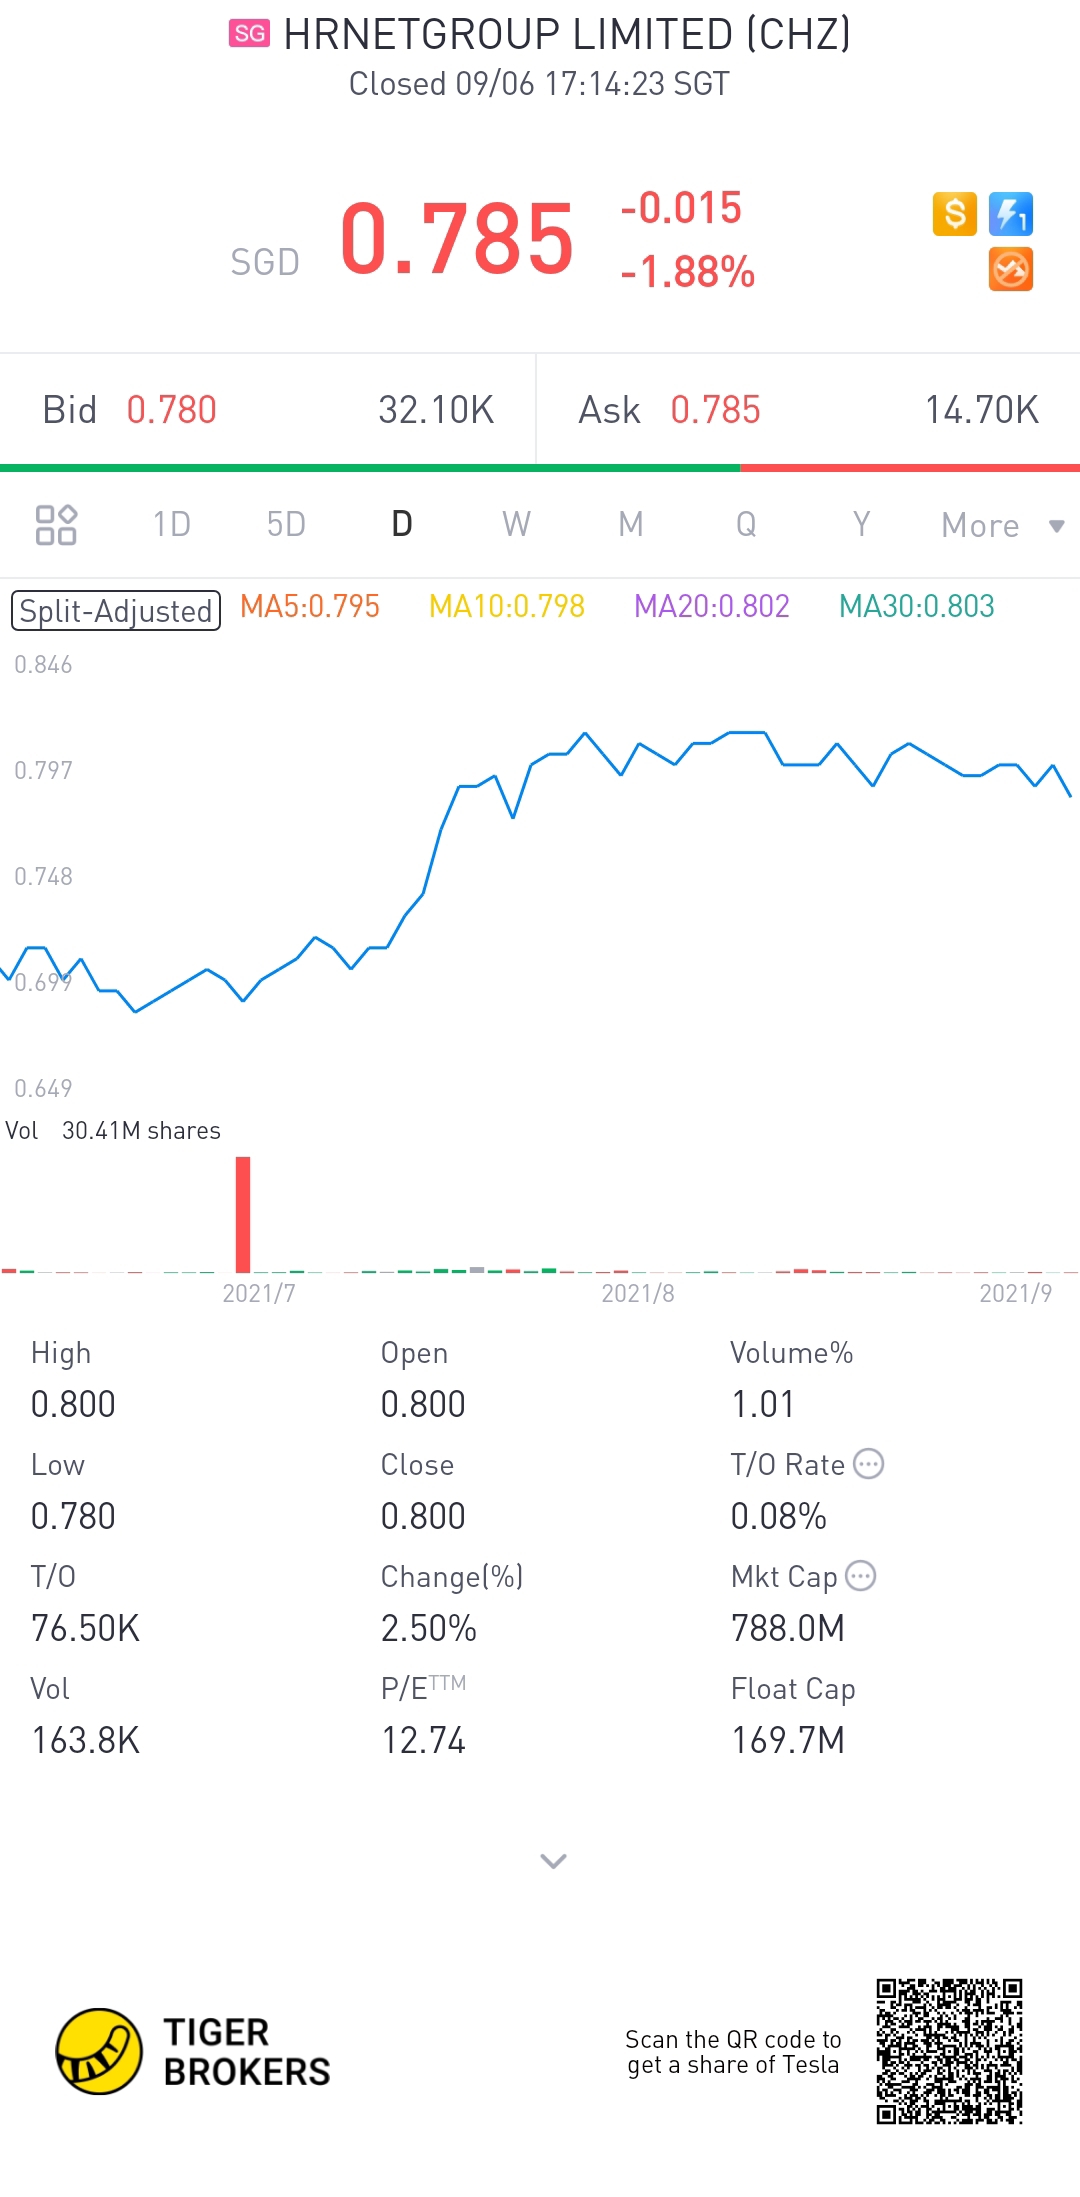Open the More timeframe dropdown
Viewport: 1080px width, 2197px height.
[1003, 525]
